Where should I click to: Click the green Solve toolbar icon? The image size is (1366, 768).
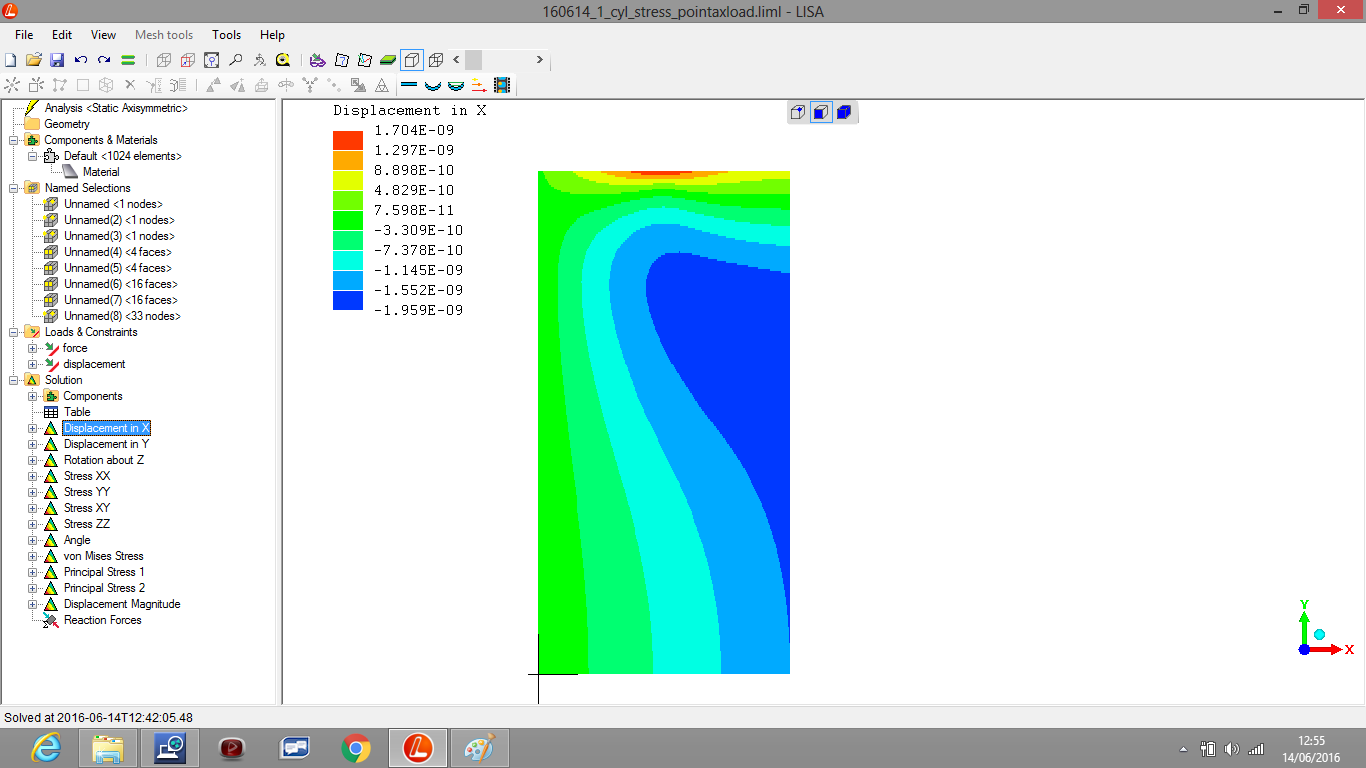128,60
